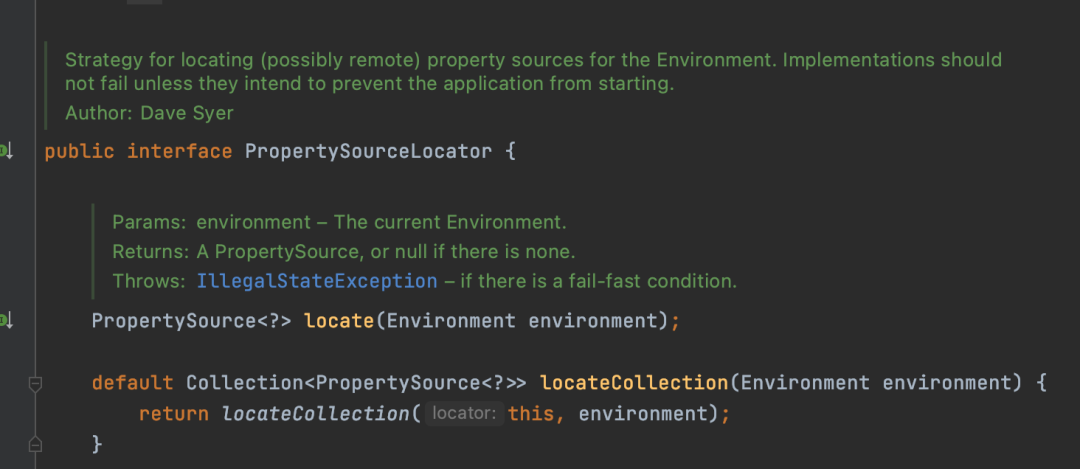Collapse the locateCollection default method fold
The image size is (1080, 469).
pos(36,383)
